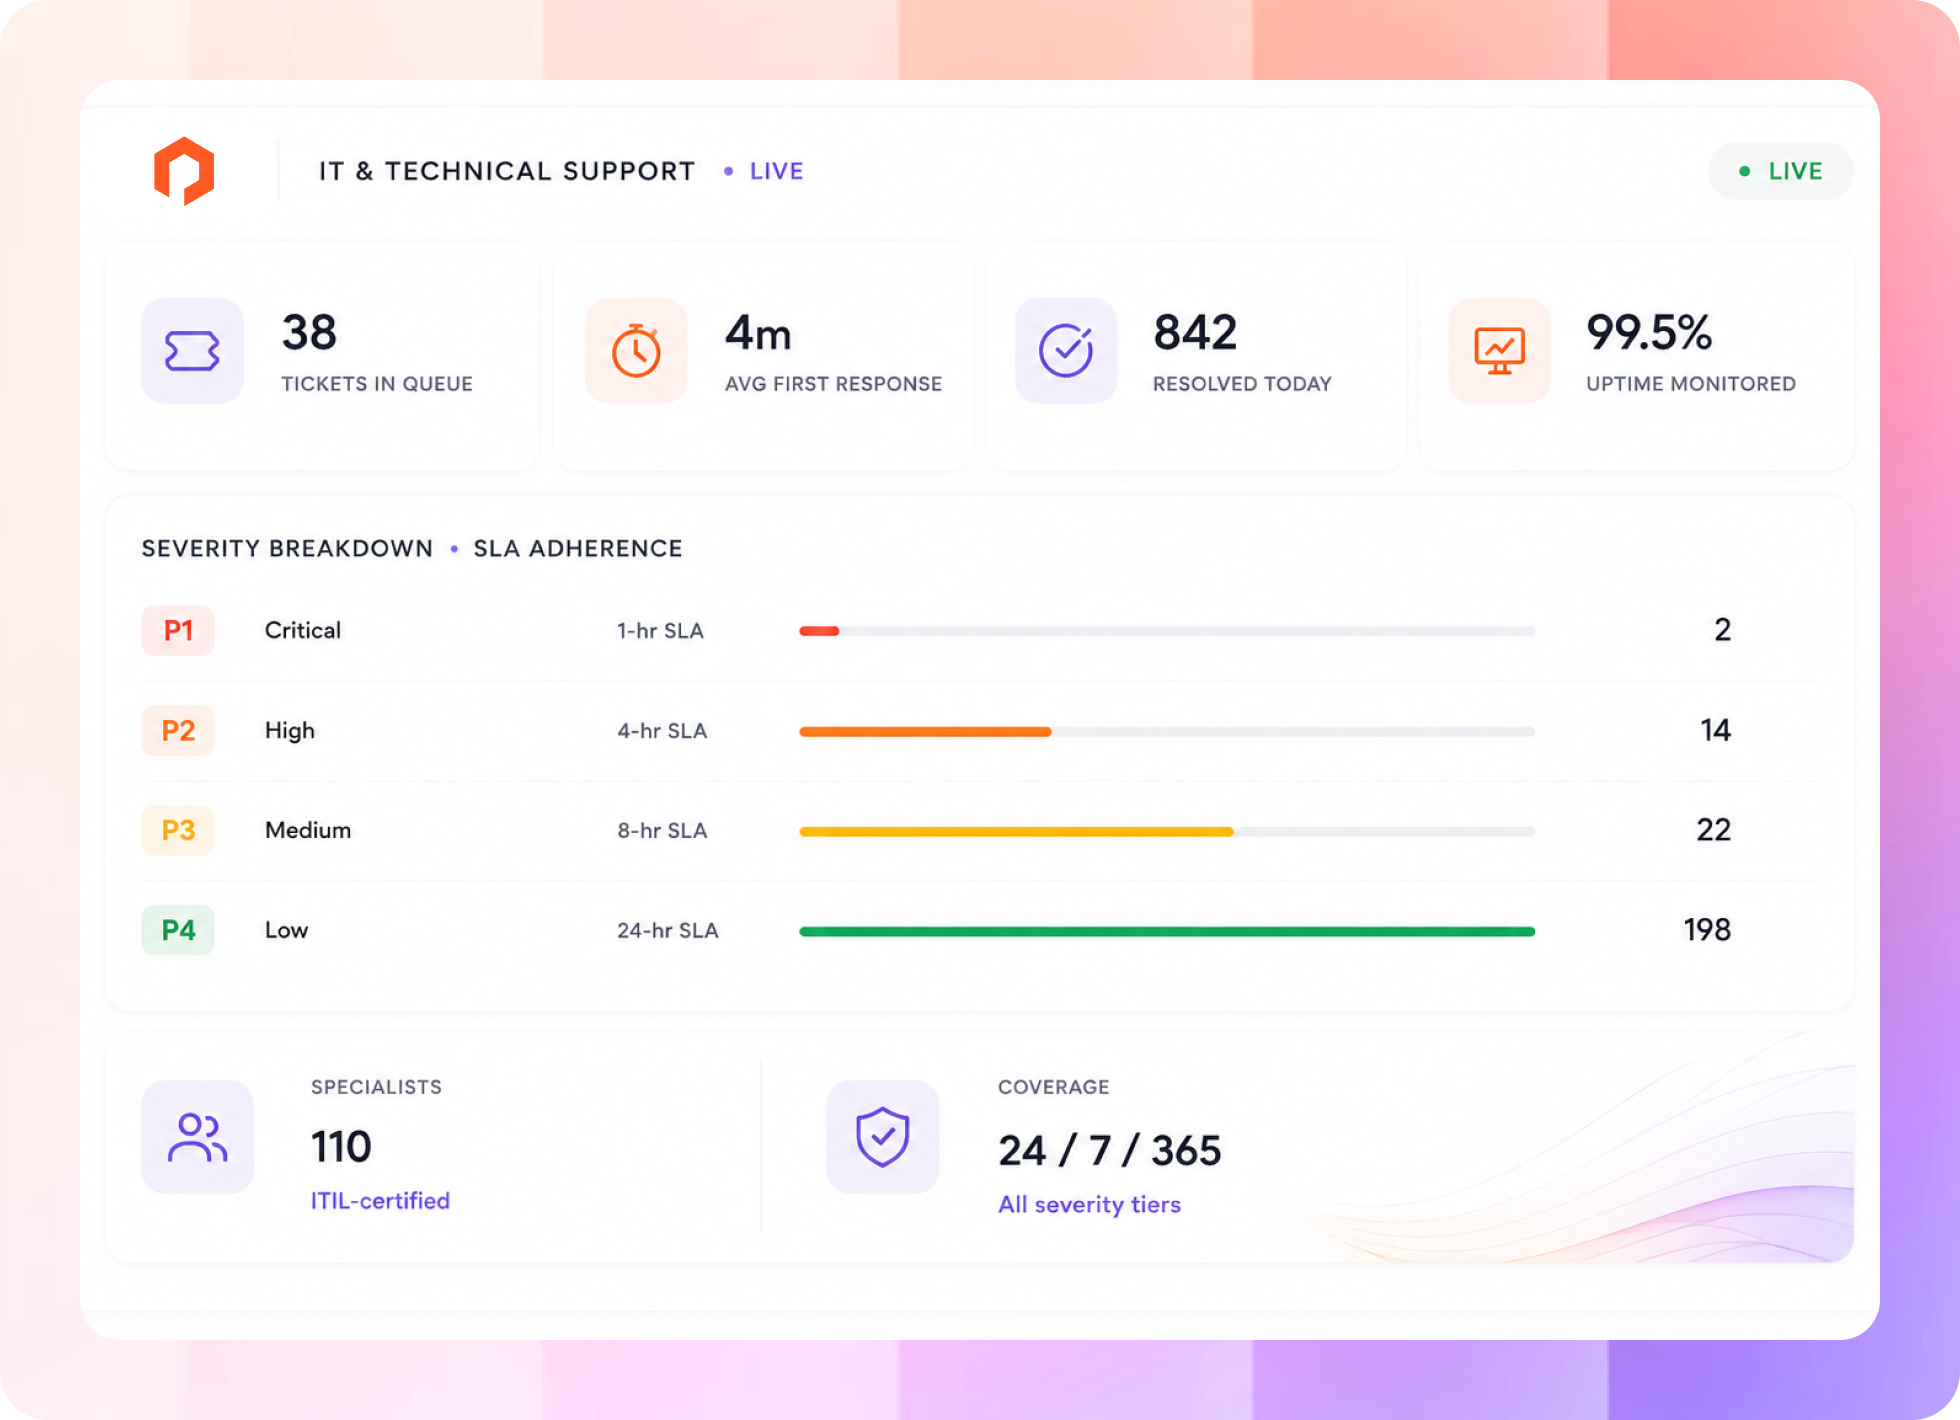Click the checkmark circle icon for Resolved Today
1960x1420 pixels.
click(x=1066, y=351)
